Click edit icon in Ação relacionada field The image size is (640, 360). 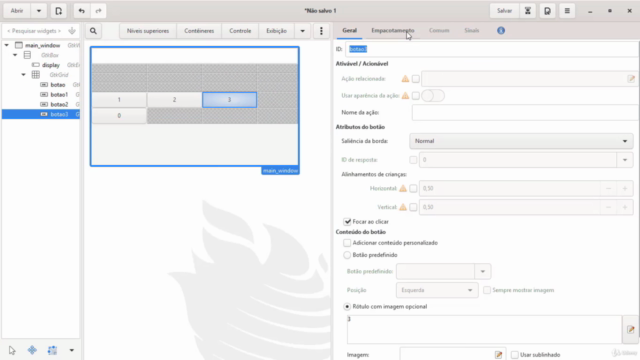631,79
